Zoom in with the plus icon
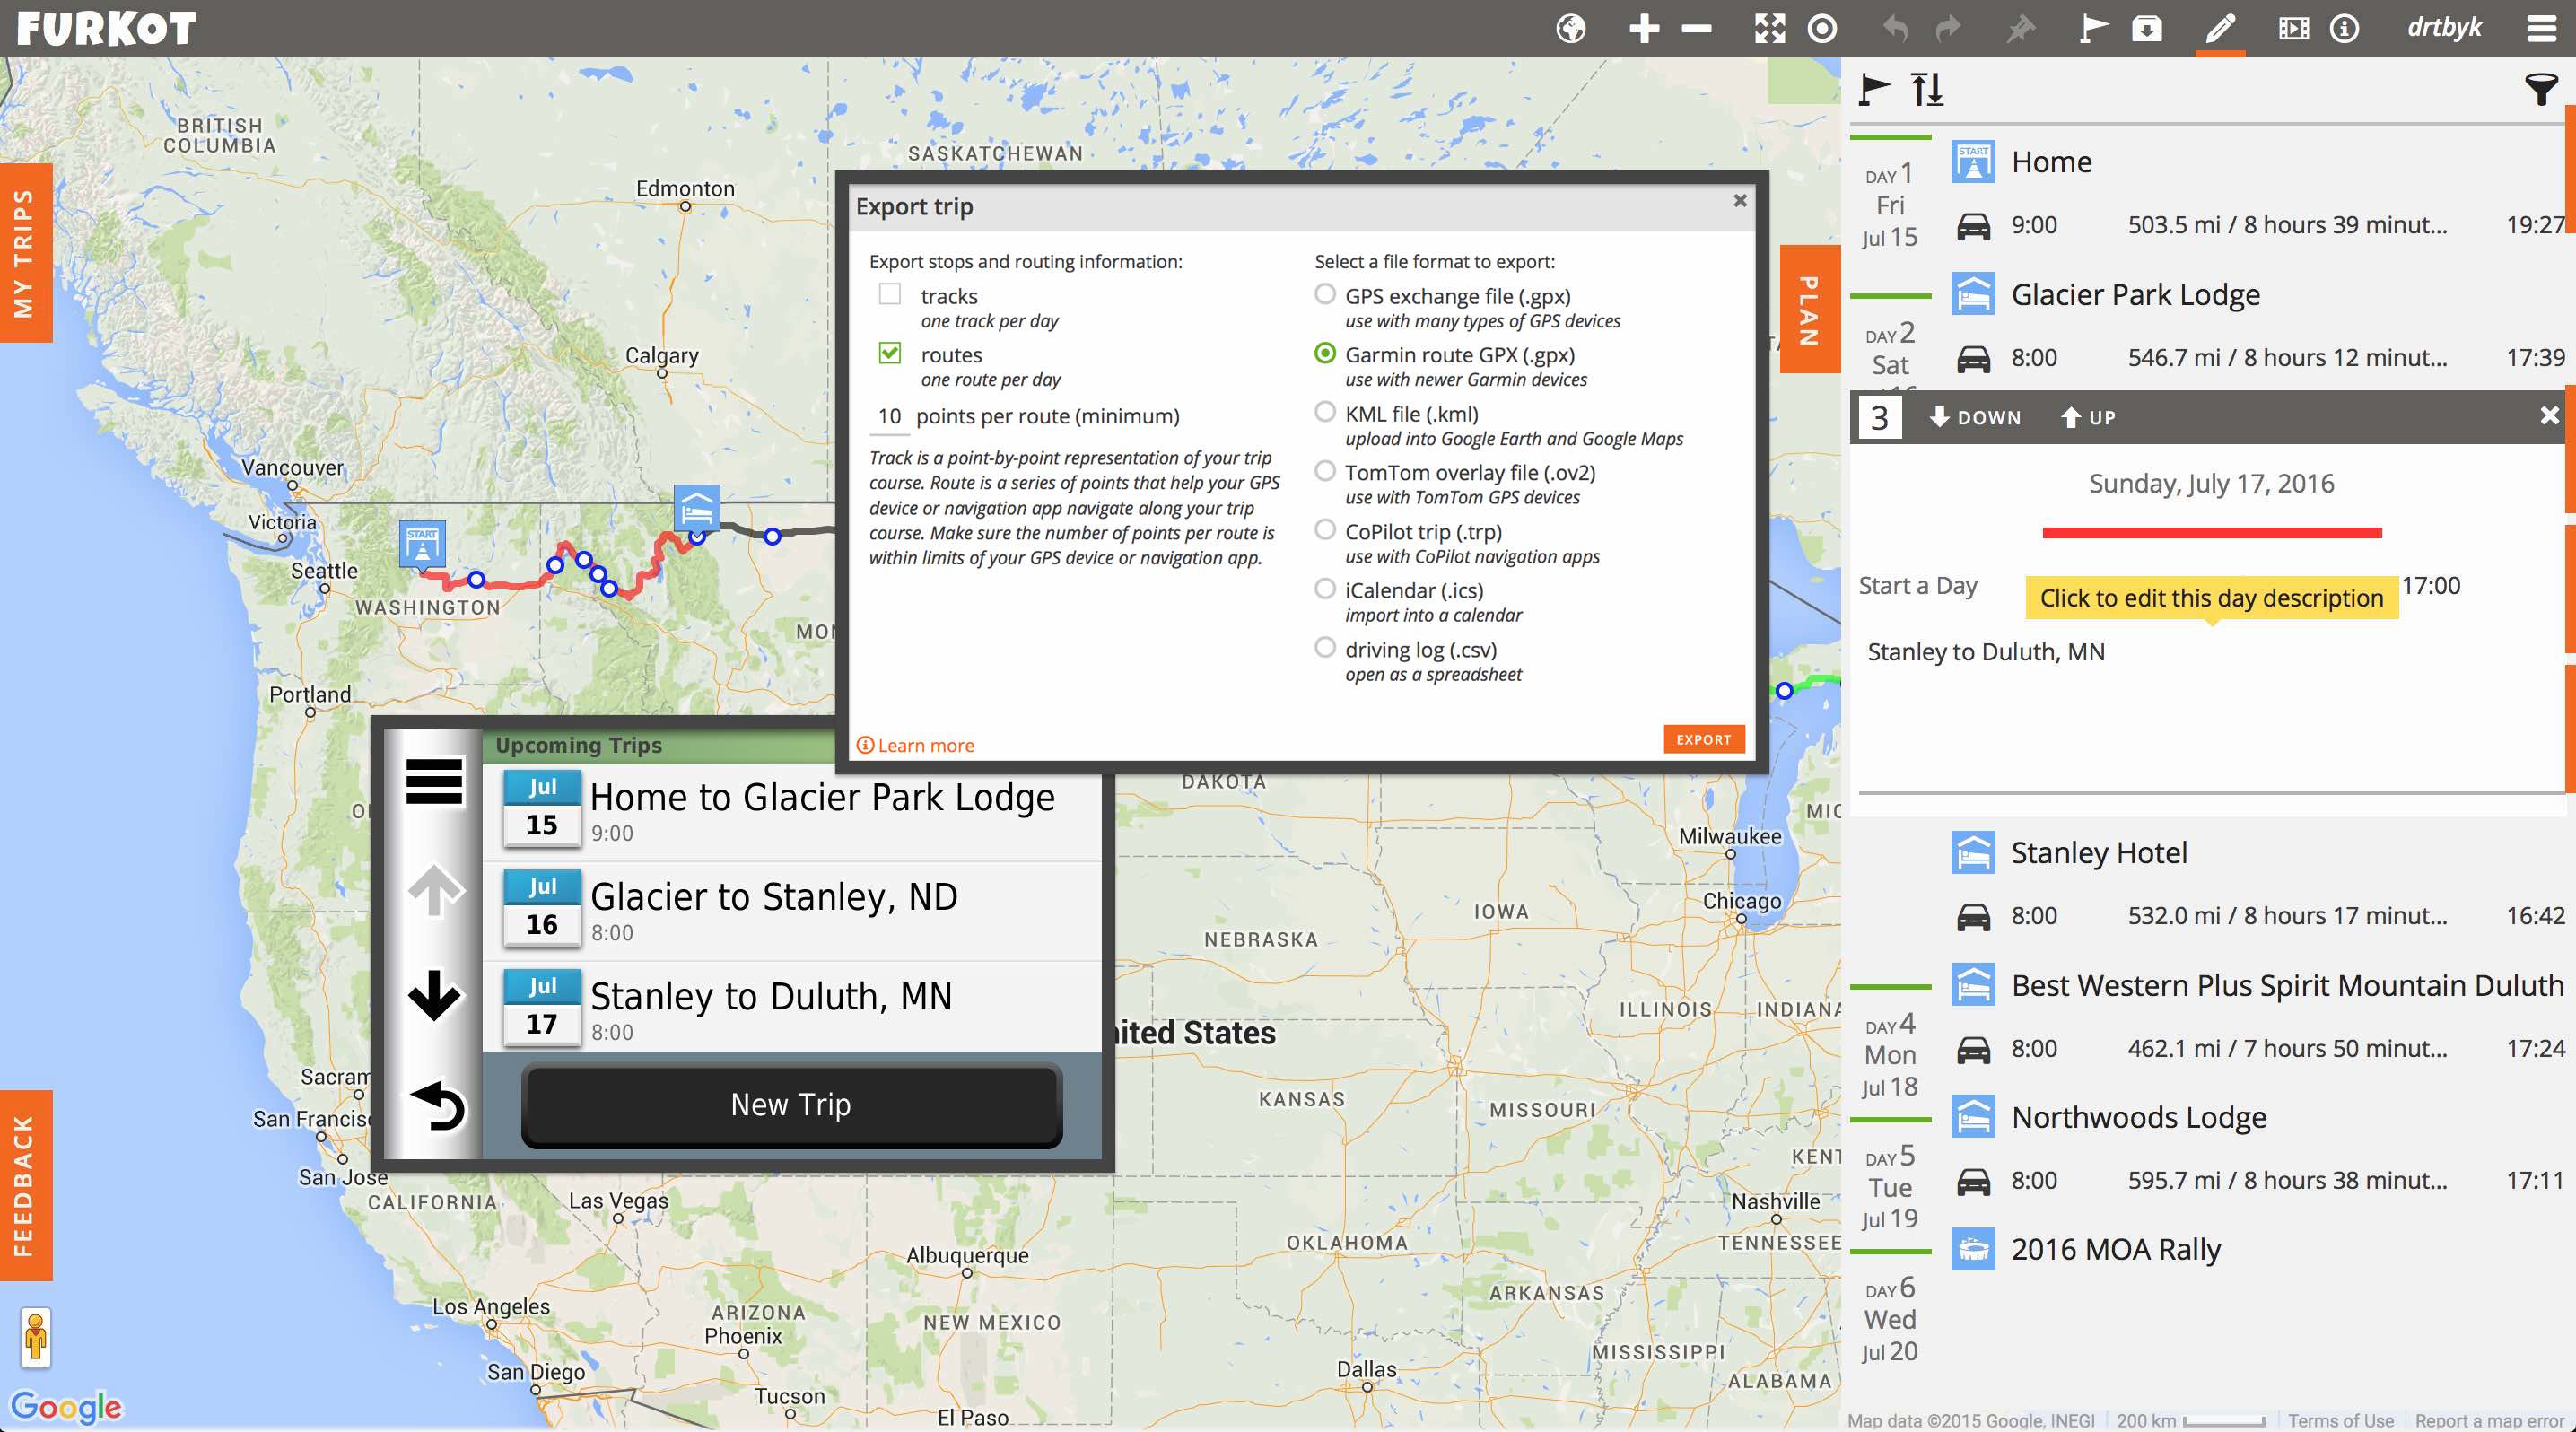 point(1644,29)
